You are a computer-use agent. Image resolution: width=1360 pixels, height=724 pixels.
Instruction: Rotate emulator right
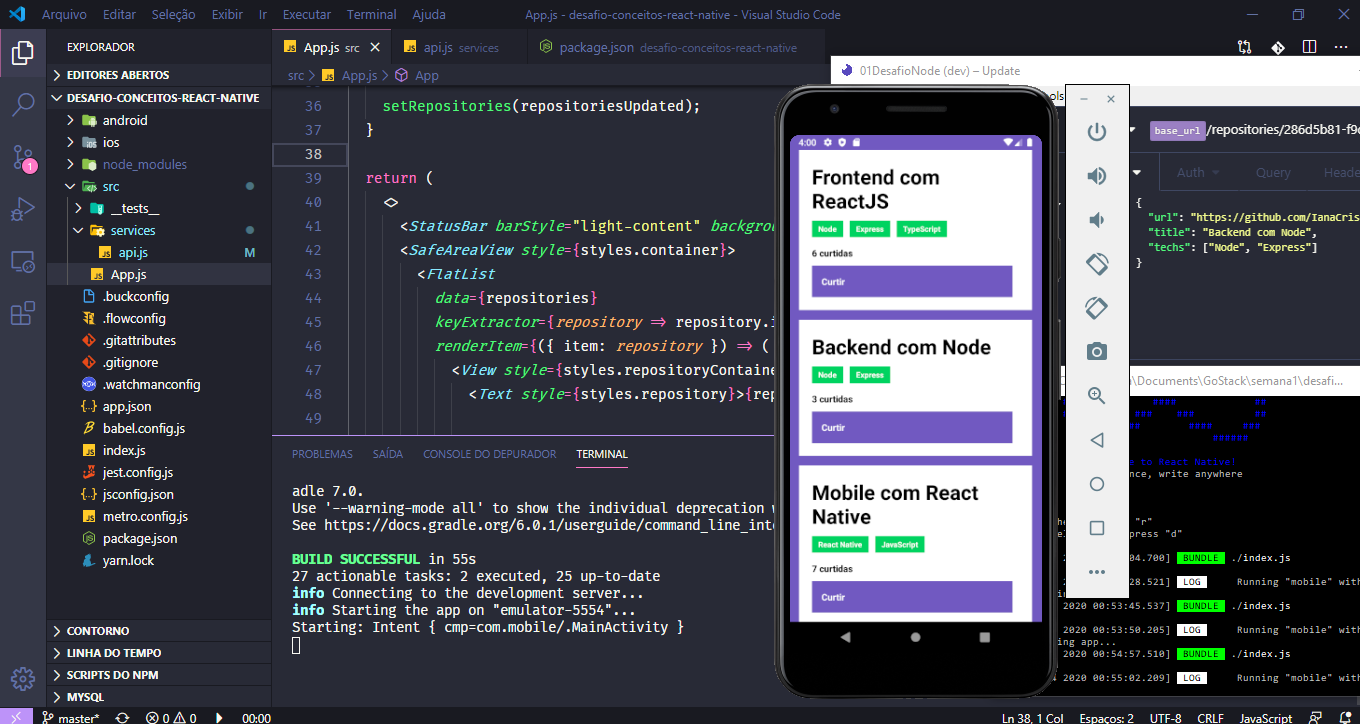[1097, 308]
